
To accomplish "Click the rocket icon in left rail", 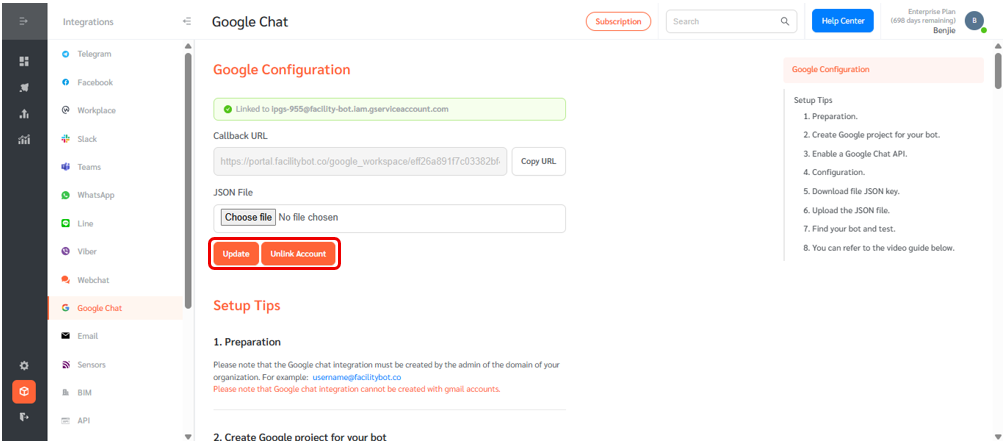I will 24,88.
